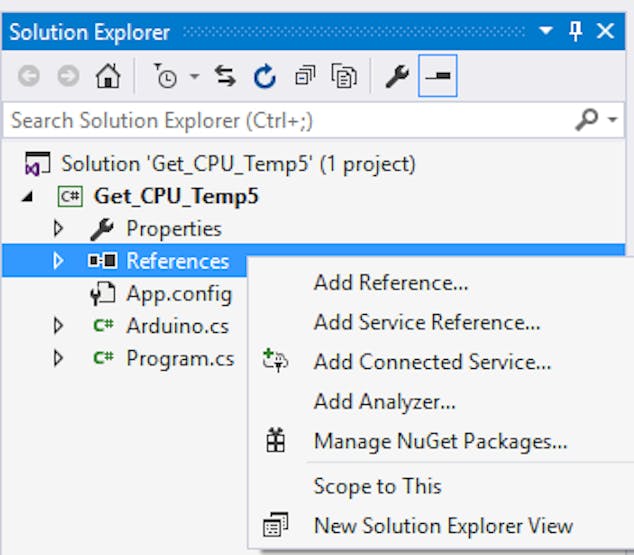Open the Pending Changes Filter dropdown arrow
Image resolution: width=634 pixels, height=555 pixels.
pyautogui.click(x=194, y=77)
